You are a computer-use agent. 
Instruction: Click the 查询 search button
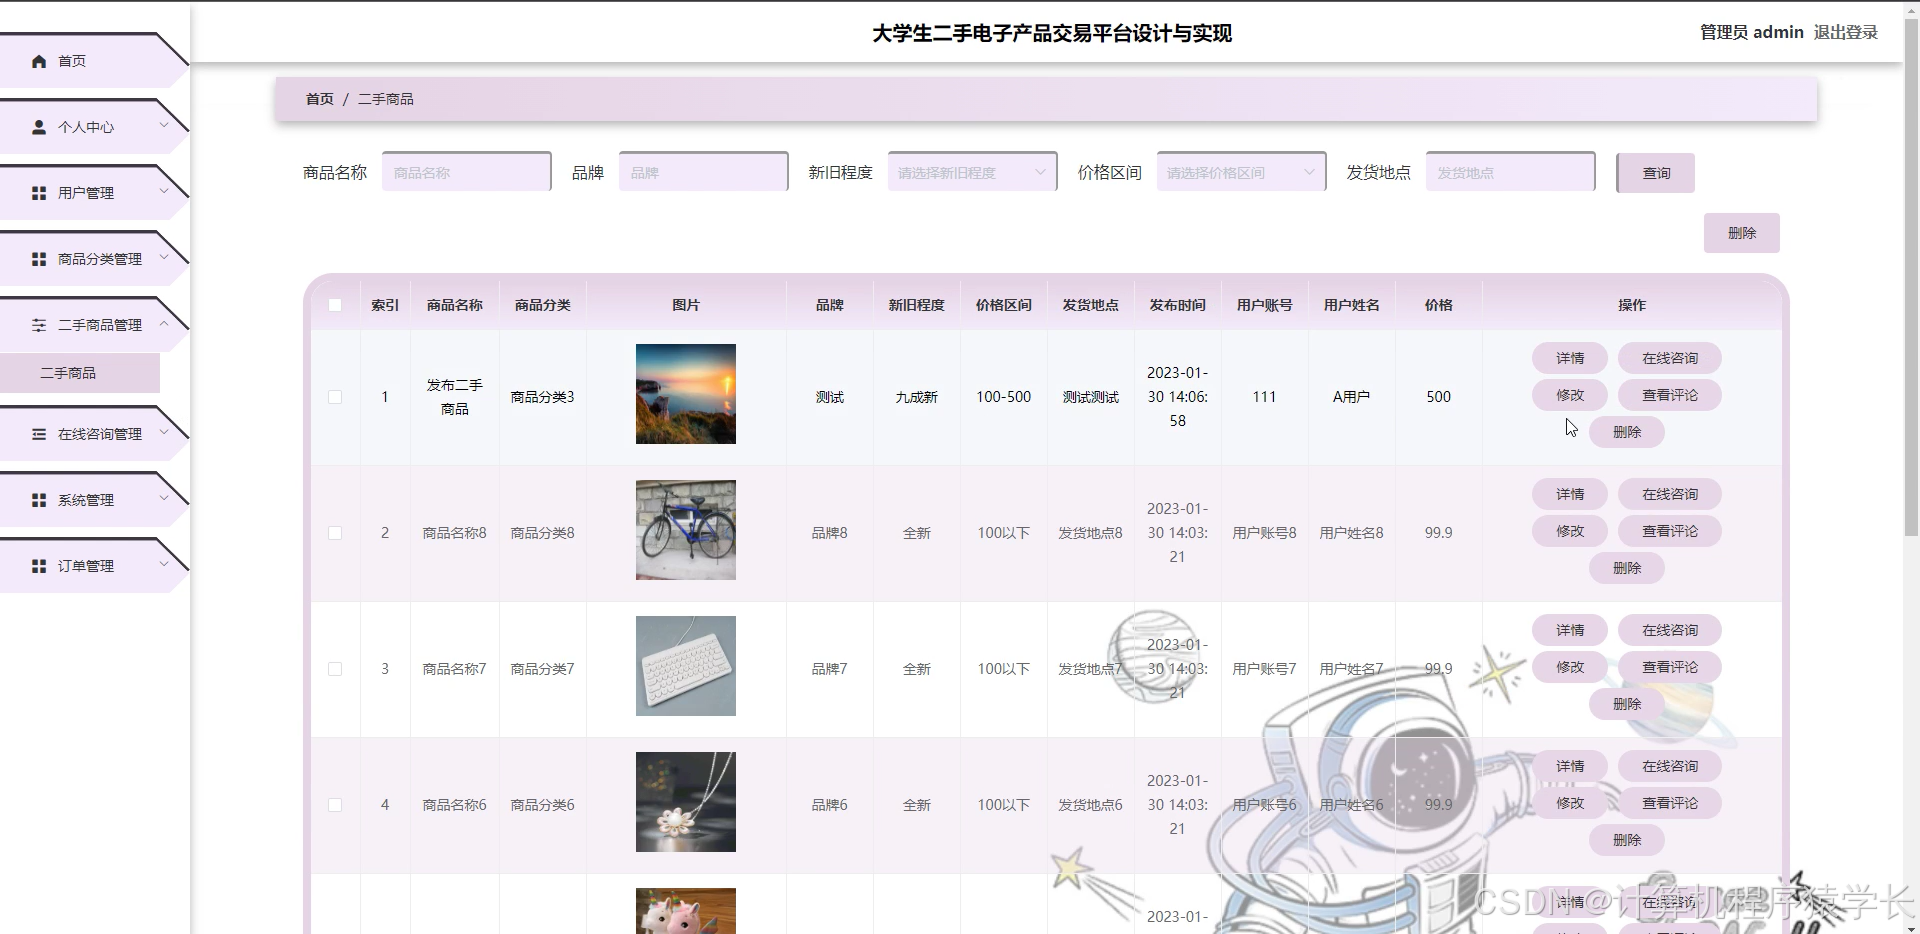[1655, 172]
